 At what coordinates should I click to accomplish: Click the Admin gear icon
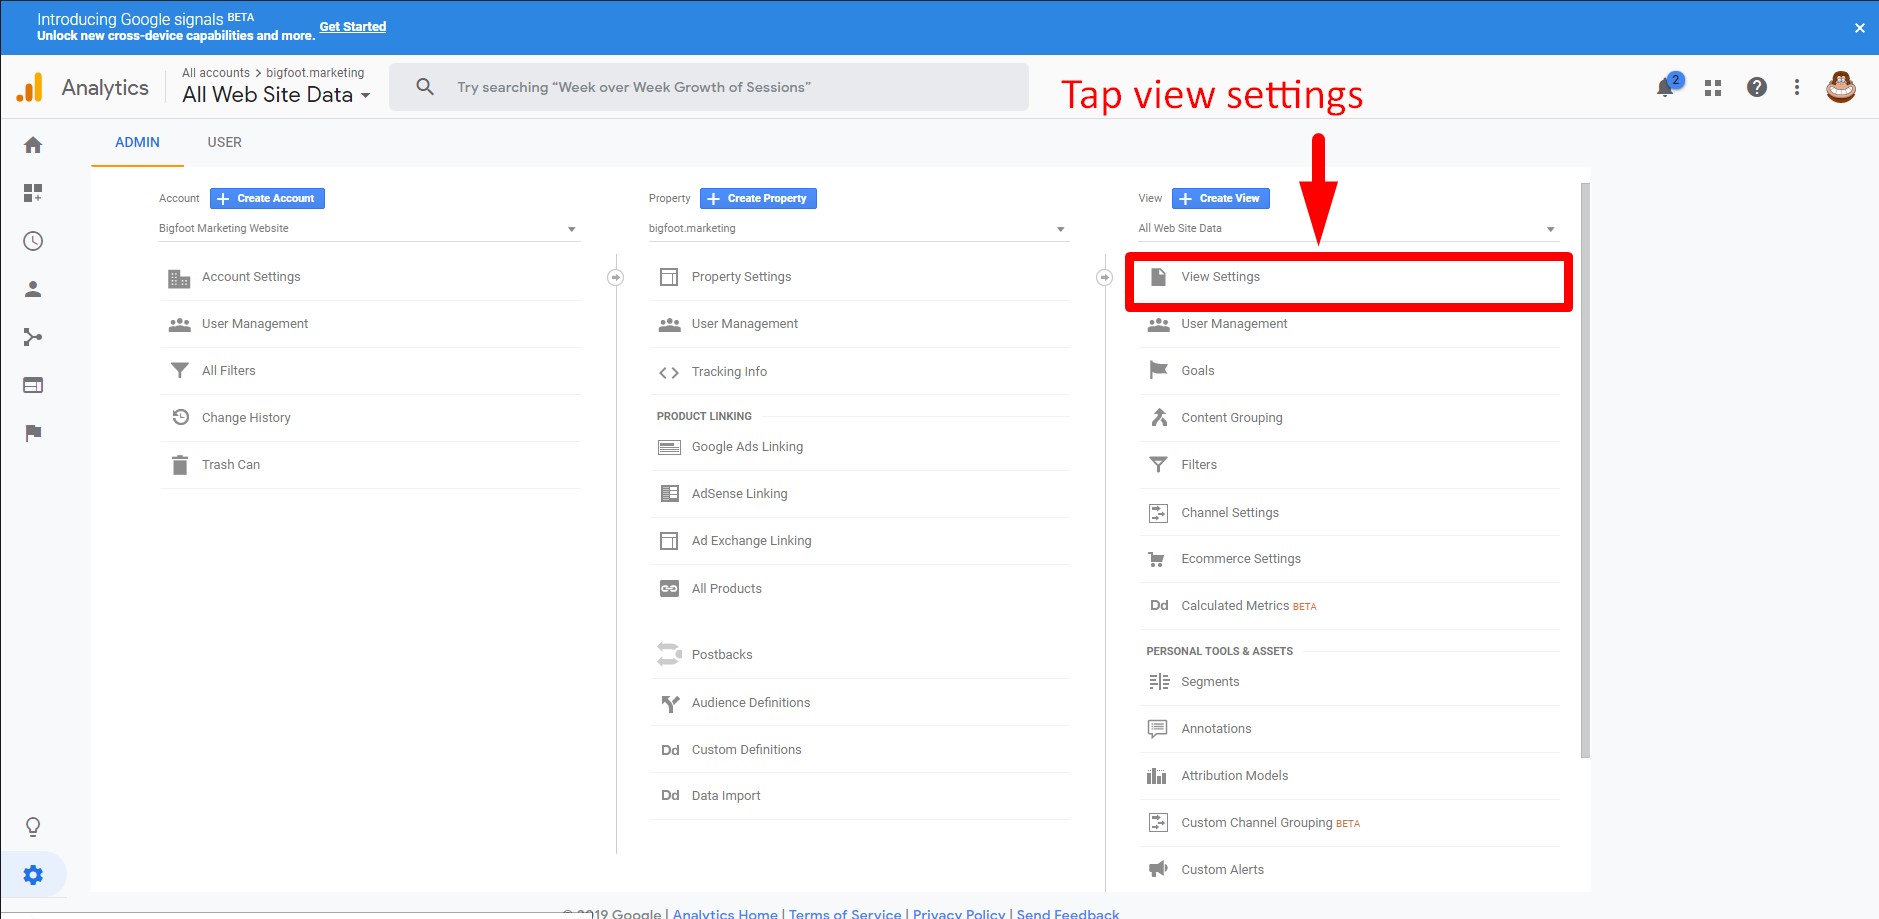pyautogui.click(x=33, y=873)
